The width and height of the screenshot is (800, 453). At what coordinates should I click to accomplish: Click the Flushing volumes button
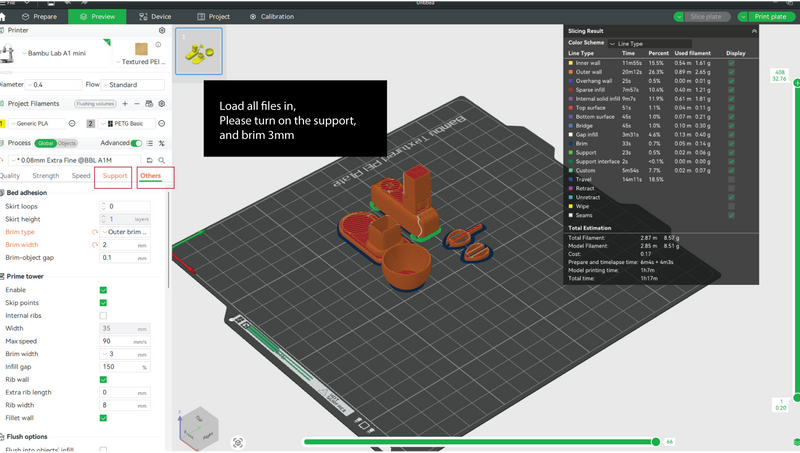pyautogui.click(x=95, y=104)
